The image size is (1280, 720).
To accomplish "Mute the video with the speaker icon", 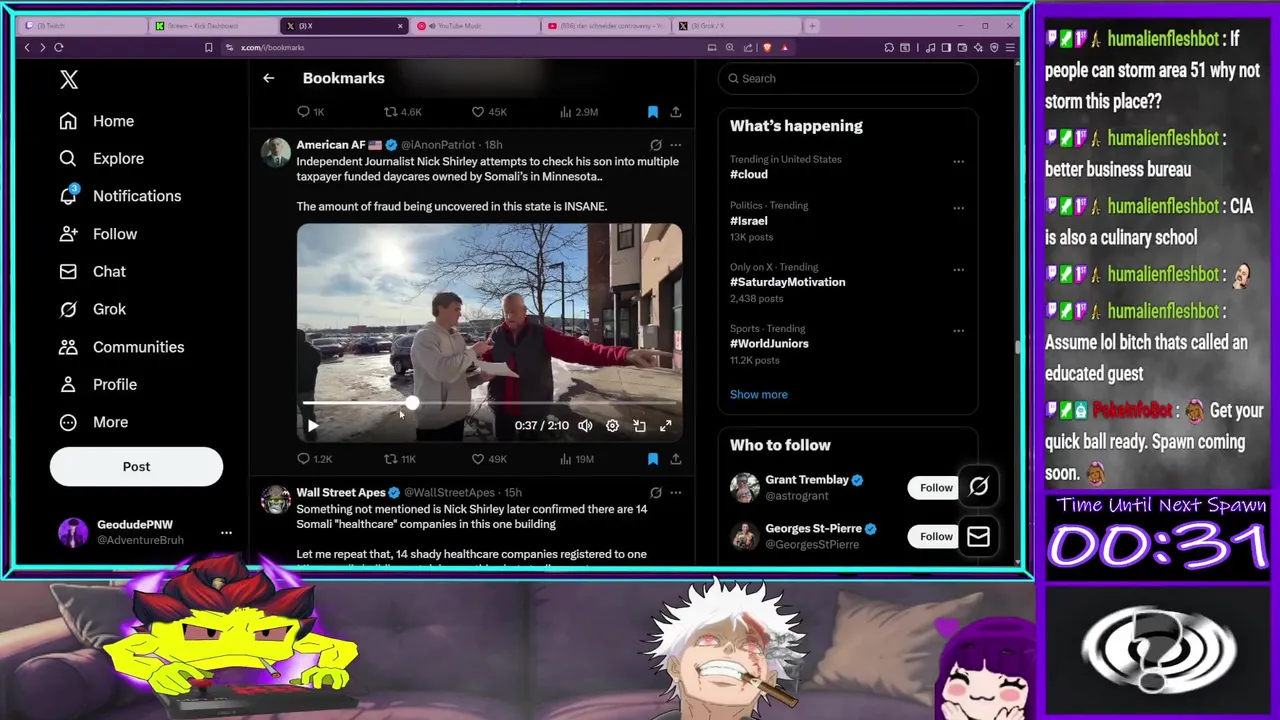I will [x=585, y=426].
